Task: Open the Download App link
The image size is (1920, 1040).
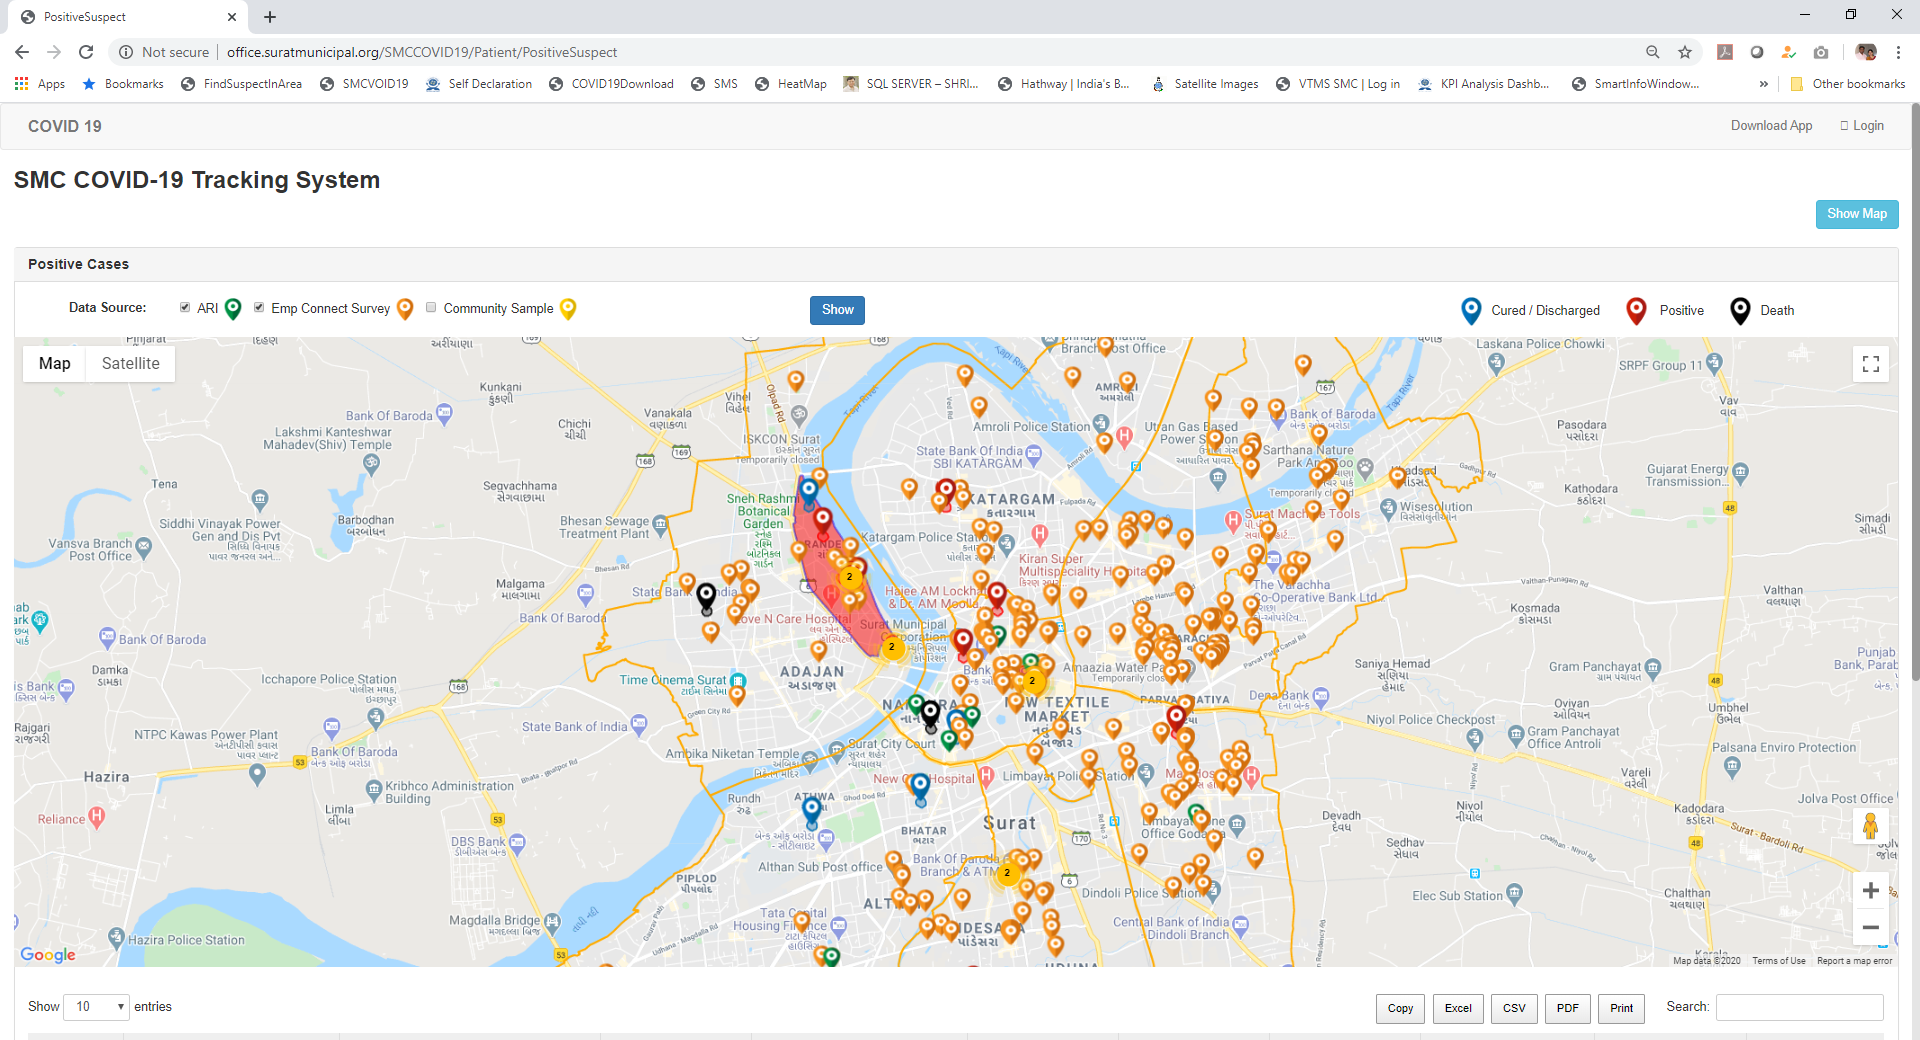Action: [1771, 126]
